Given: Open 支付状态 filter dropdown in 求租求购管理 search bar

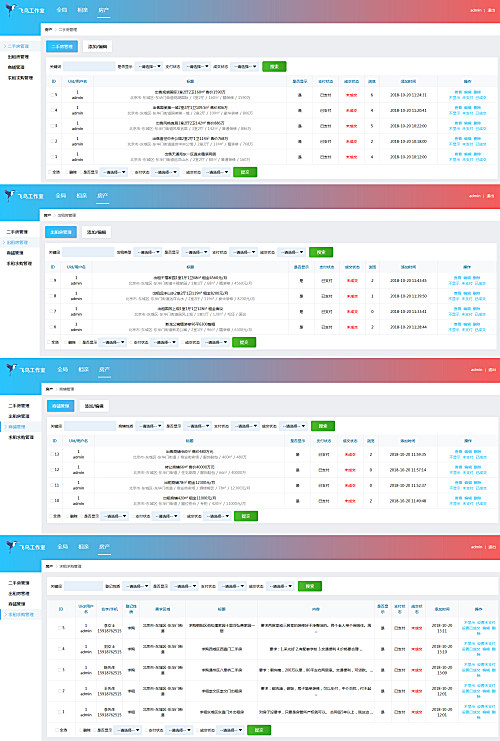Looking at the screenshot, I should (x=233, y=586).
